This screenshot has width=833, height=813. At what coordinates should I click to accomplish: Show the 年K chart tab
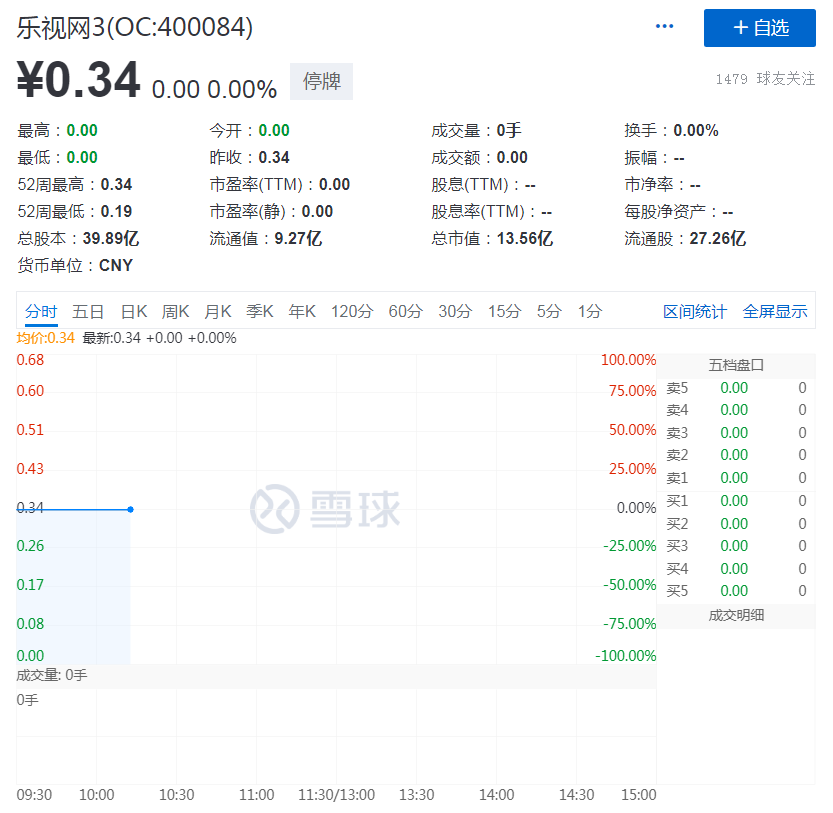pos(302,311)
